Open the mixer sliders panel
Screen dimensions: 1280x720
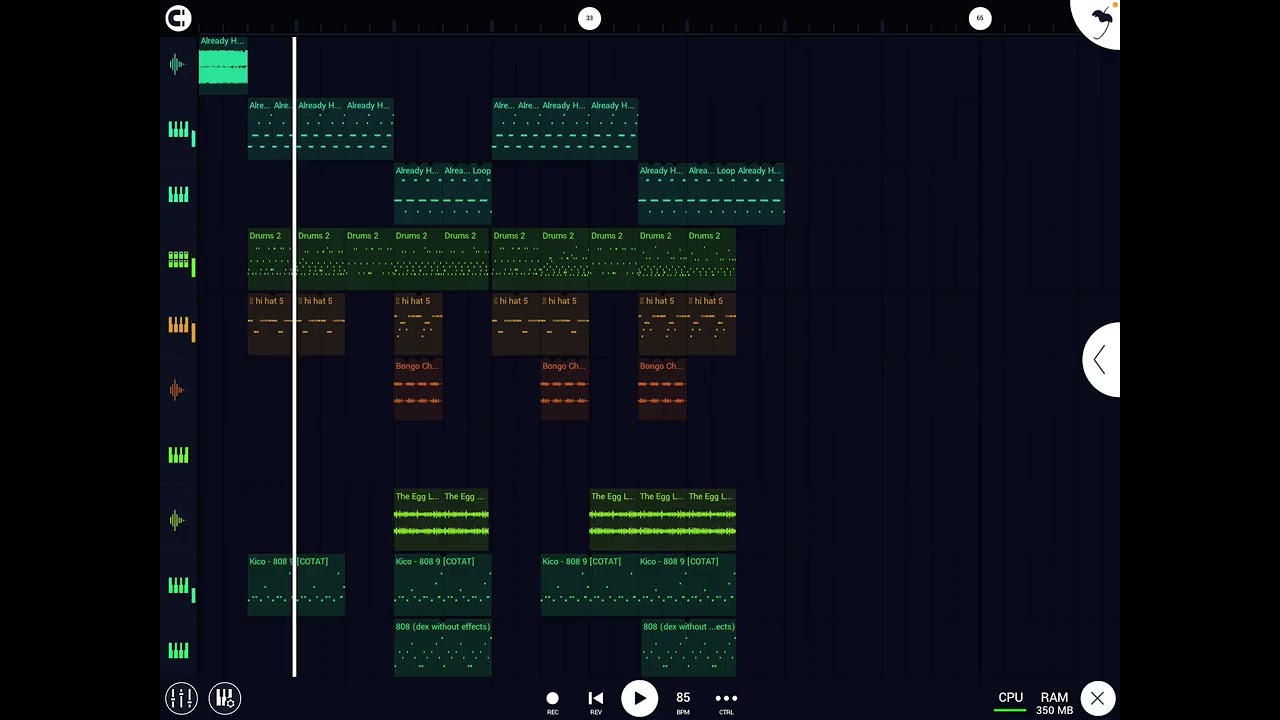click(181, 698)
